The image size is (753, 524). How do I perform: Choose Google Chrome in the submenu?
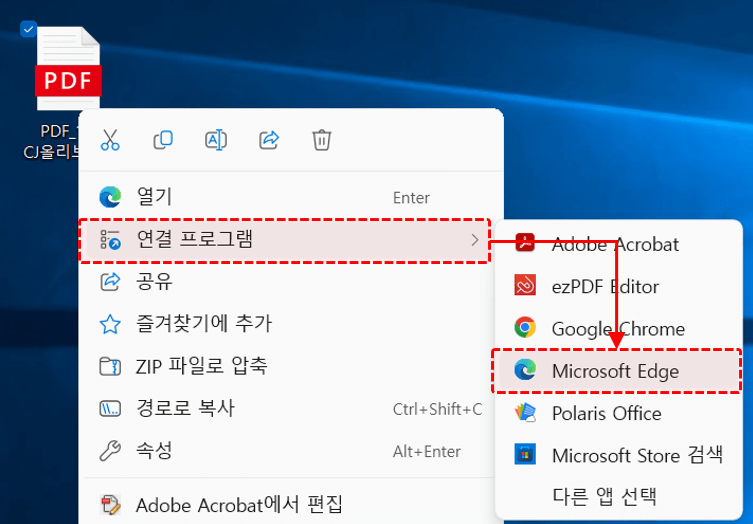coord(618,329)
